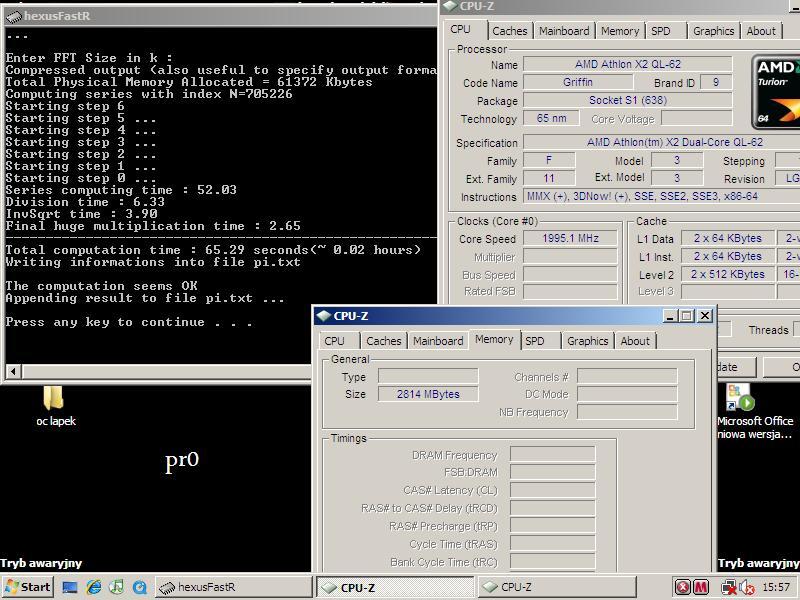800x600 pixels.
Task: Click the Family field value F
Action: [549, 160]
